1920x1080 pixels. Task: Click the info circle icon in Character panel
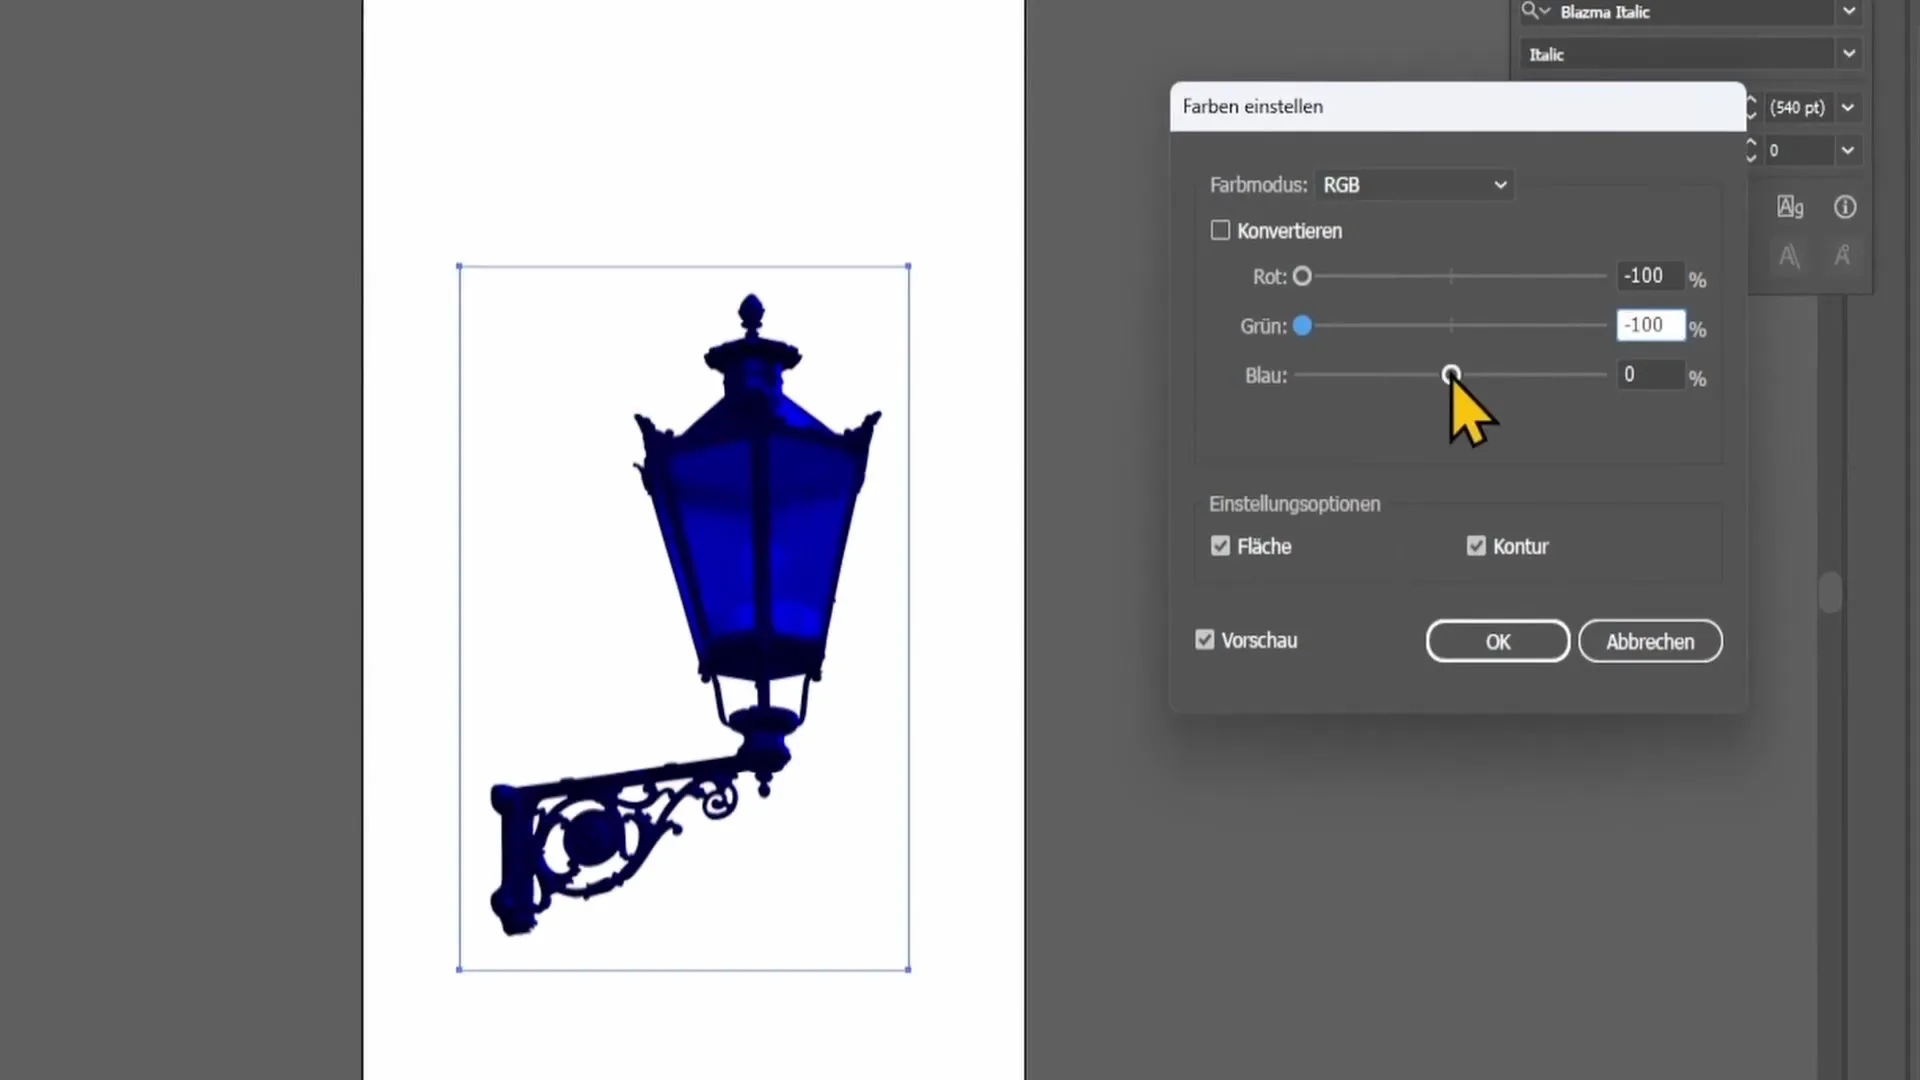click(1845, 207)
